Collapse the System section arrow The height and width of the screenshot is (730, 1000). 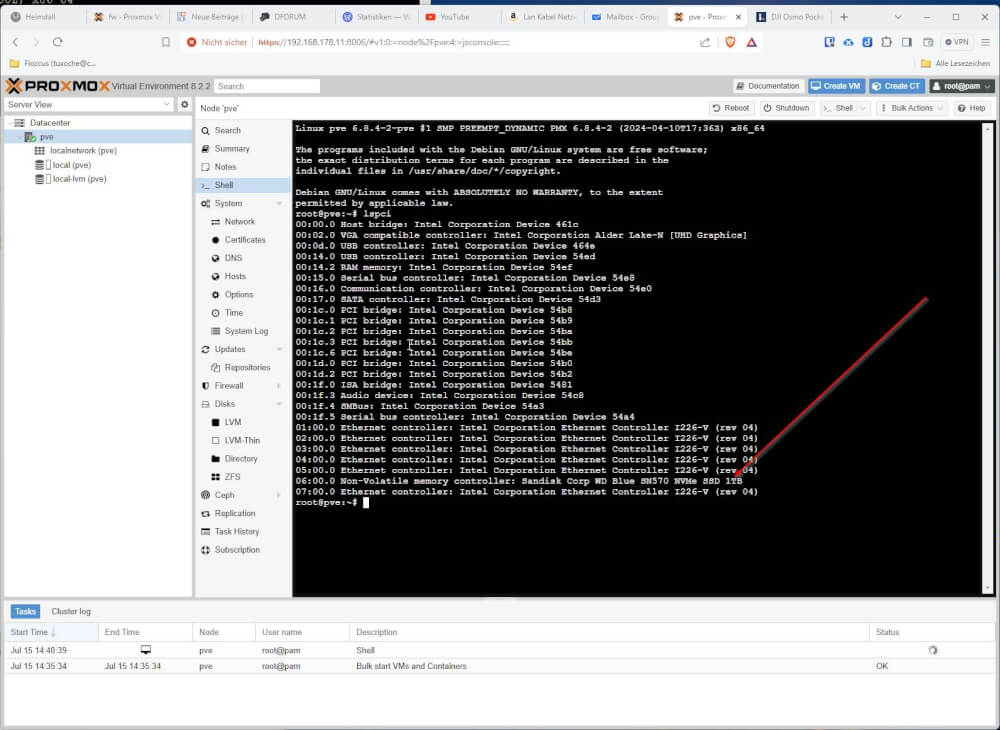[x=279, y=203]
